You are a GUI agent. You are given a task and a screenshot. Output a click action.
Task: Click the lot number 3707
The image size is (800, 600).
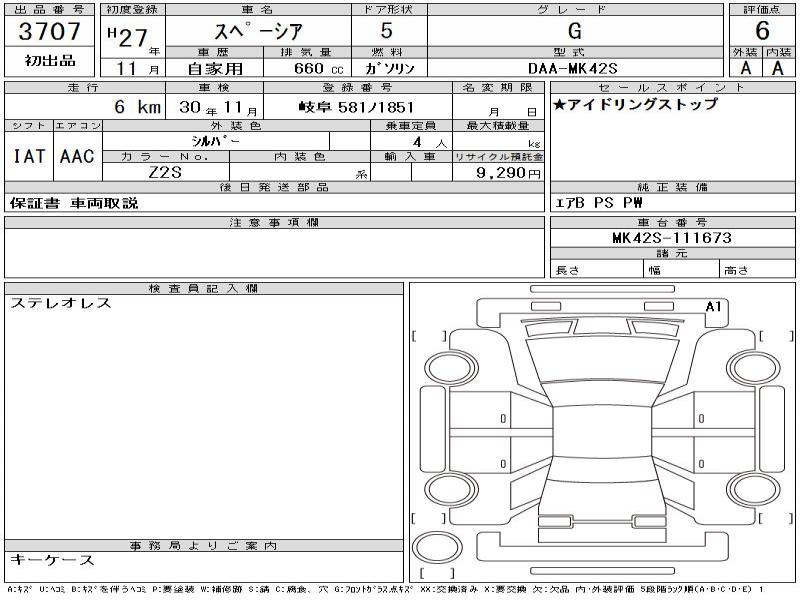49,32
